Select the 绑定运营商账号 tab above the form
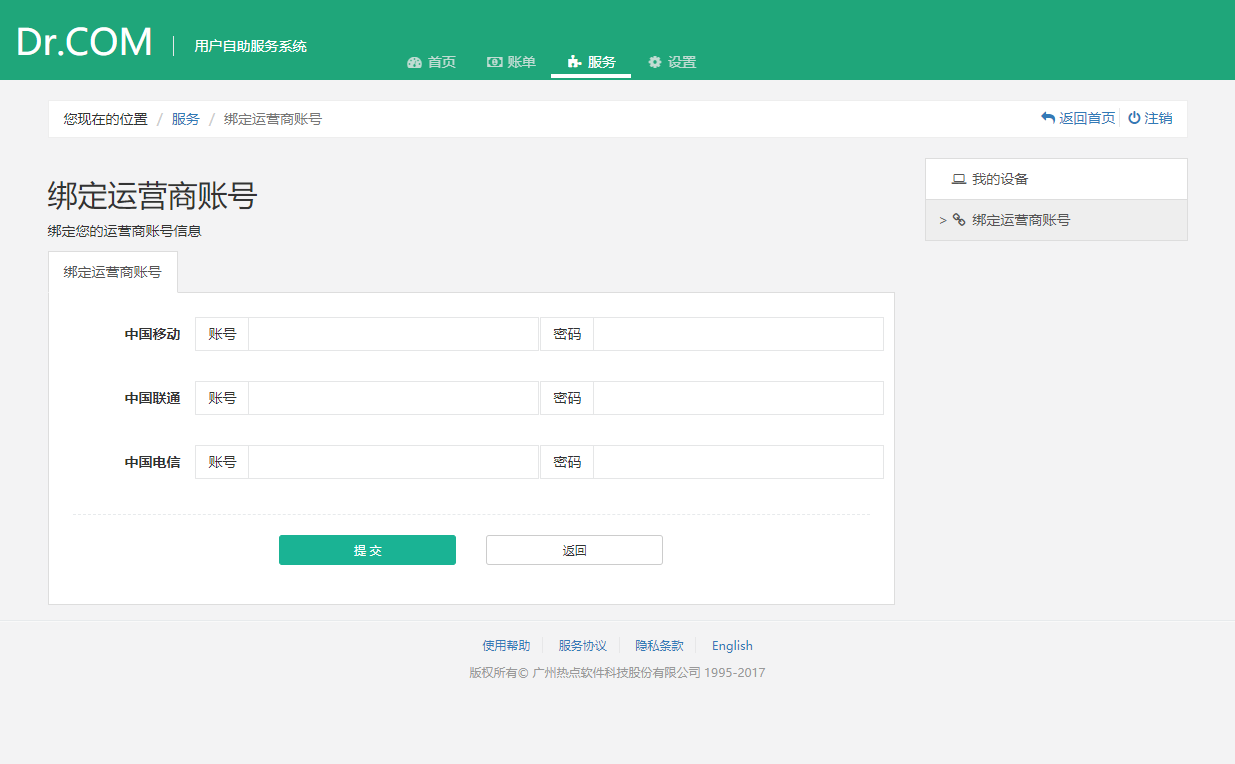The width and height of the screenshot is (1235, 764). [113, 272]
